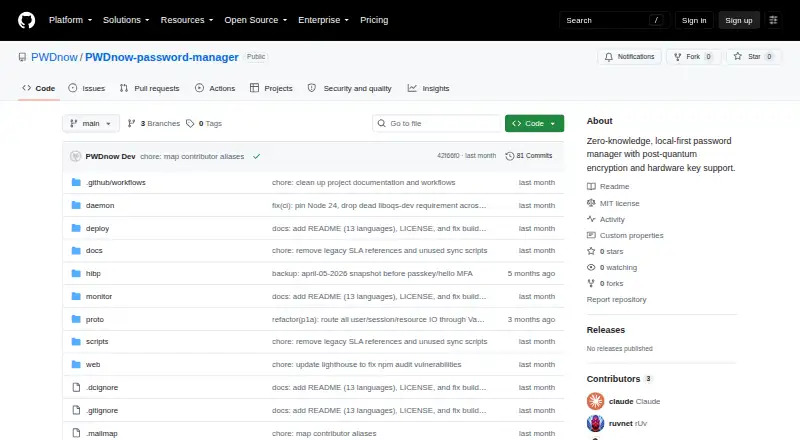
Task: Open the .github/workflows folder name
Action: click(116, 182)
